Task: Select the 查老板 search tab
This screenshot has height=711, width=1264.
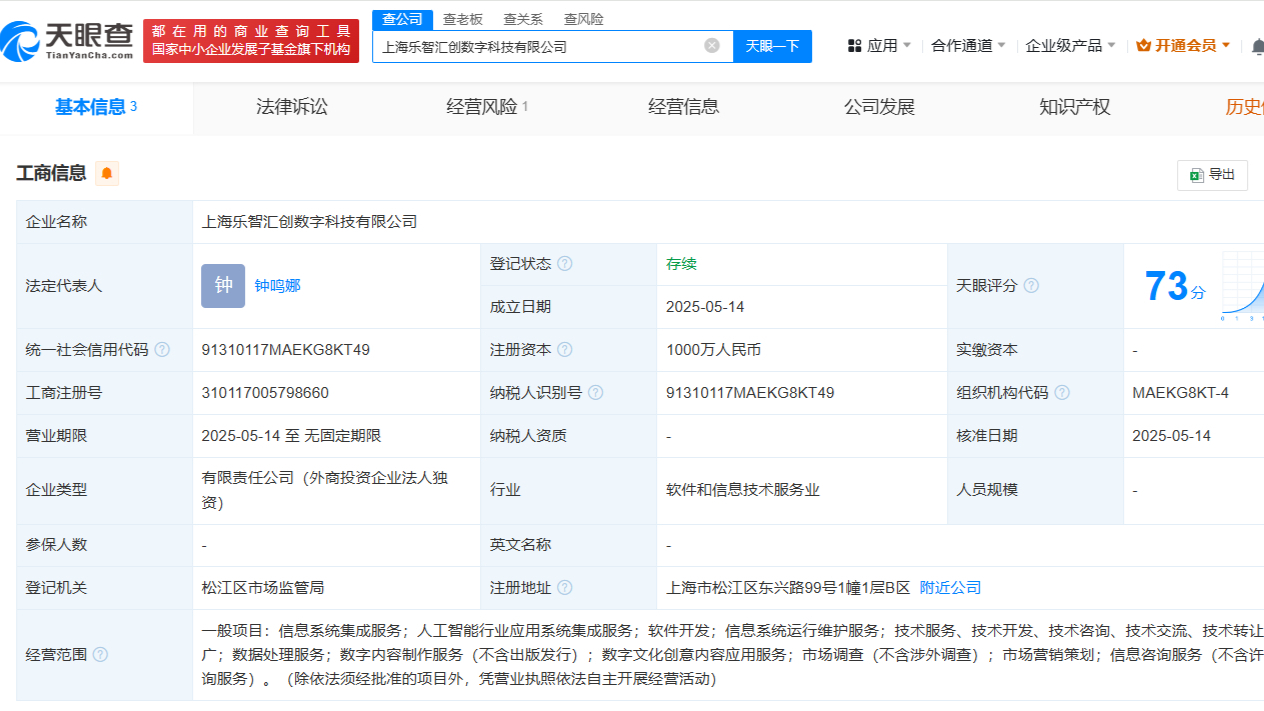Action: (x=463, y=19)
